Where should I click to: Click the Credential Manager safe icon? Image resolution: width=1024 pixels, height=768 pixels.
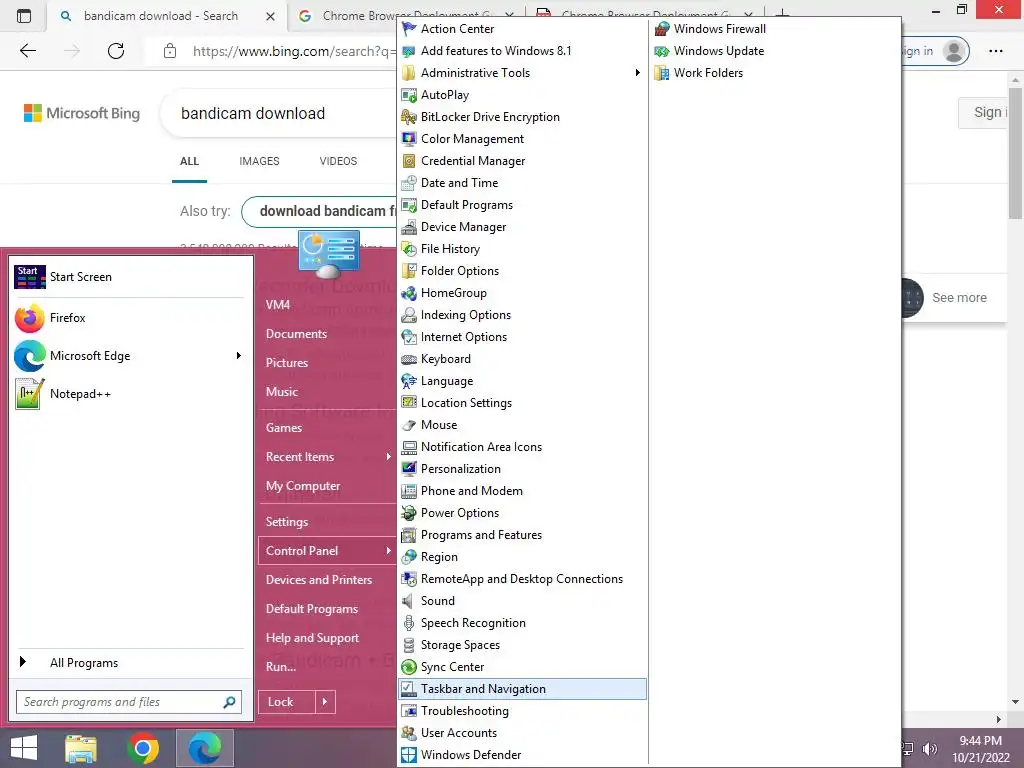coord(409,161)
